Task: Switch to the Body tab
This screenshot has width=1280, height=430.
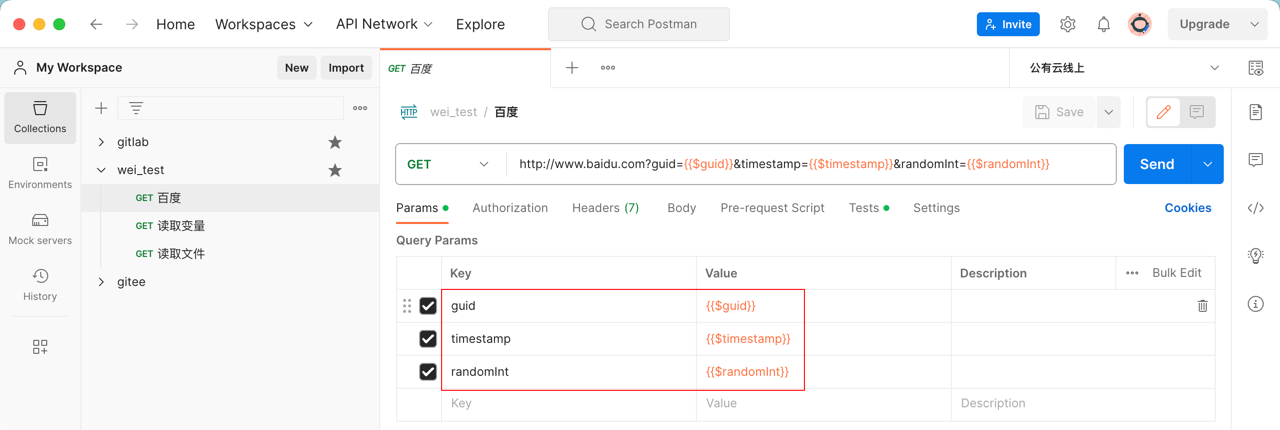Action: 681,208
